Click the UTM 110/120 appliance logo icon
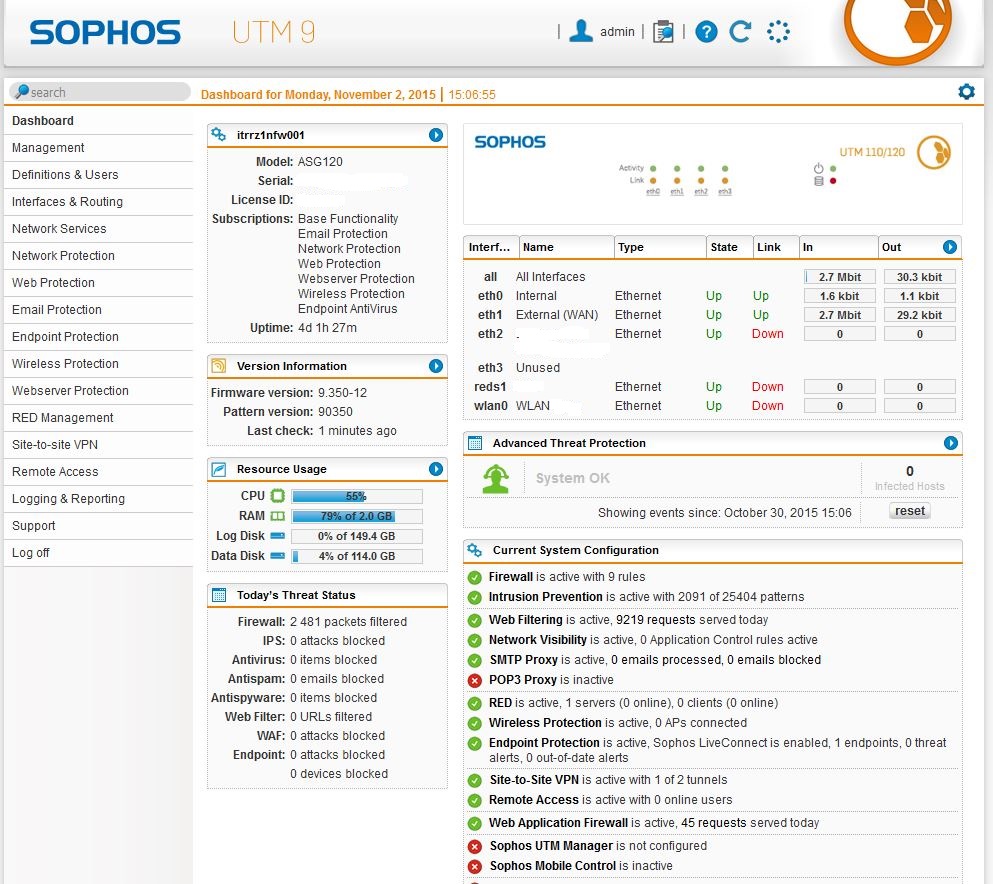This screenshot has height=884, width=993. [934, 152]
